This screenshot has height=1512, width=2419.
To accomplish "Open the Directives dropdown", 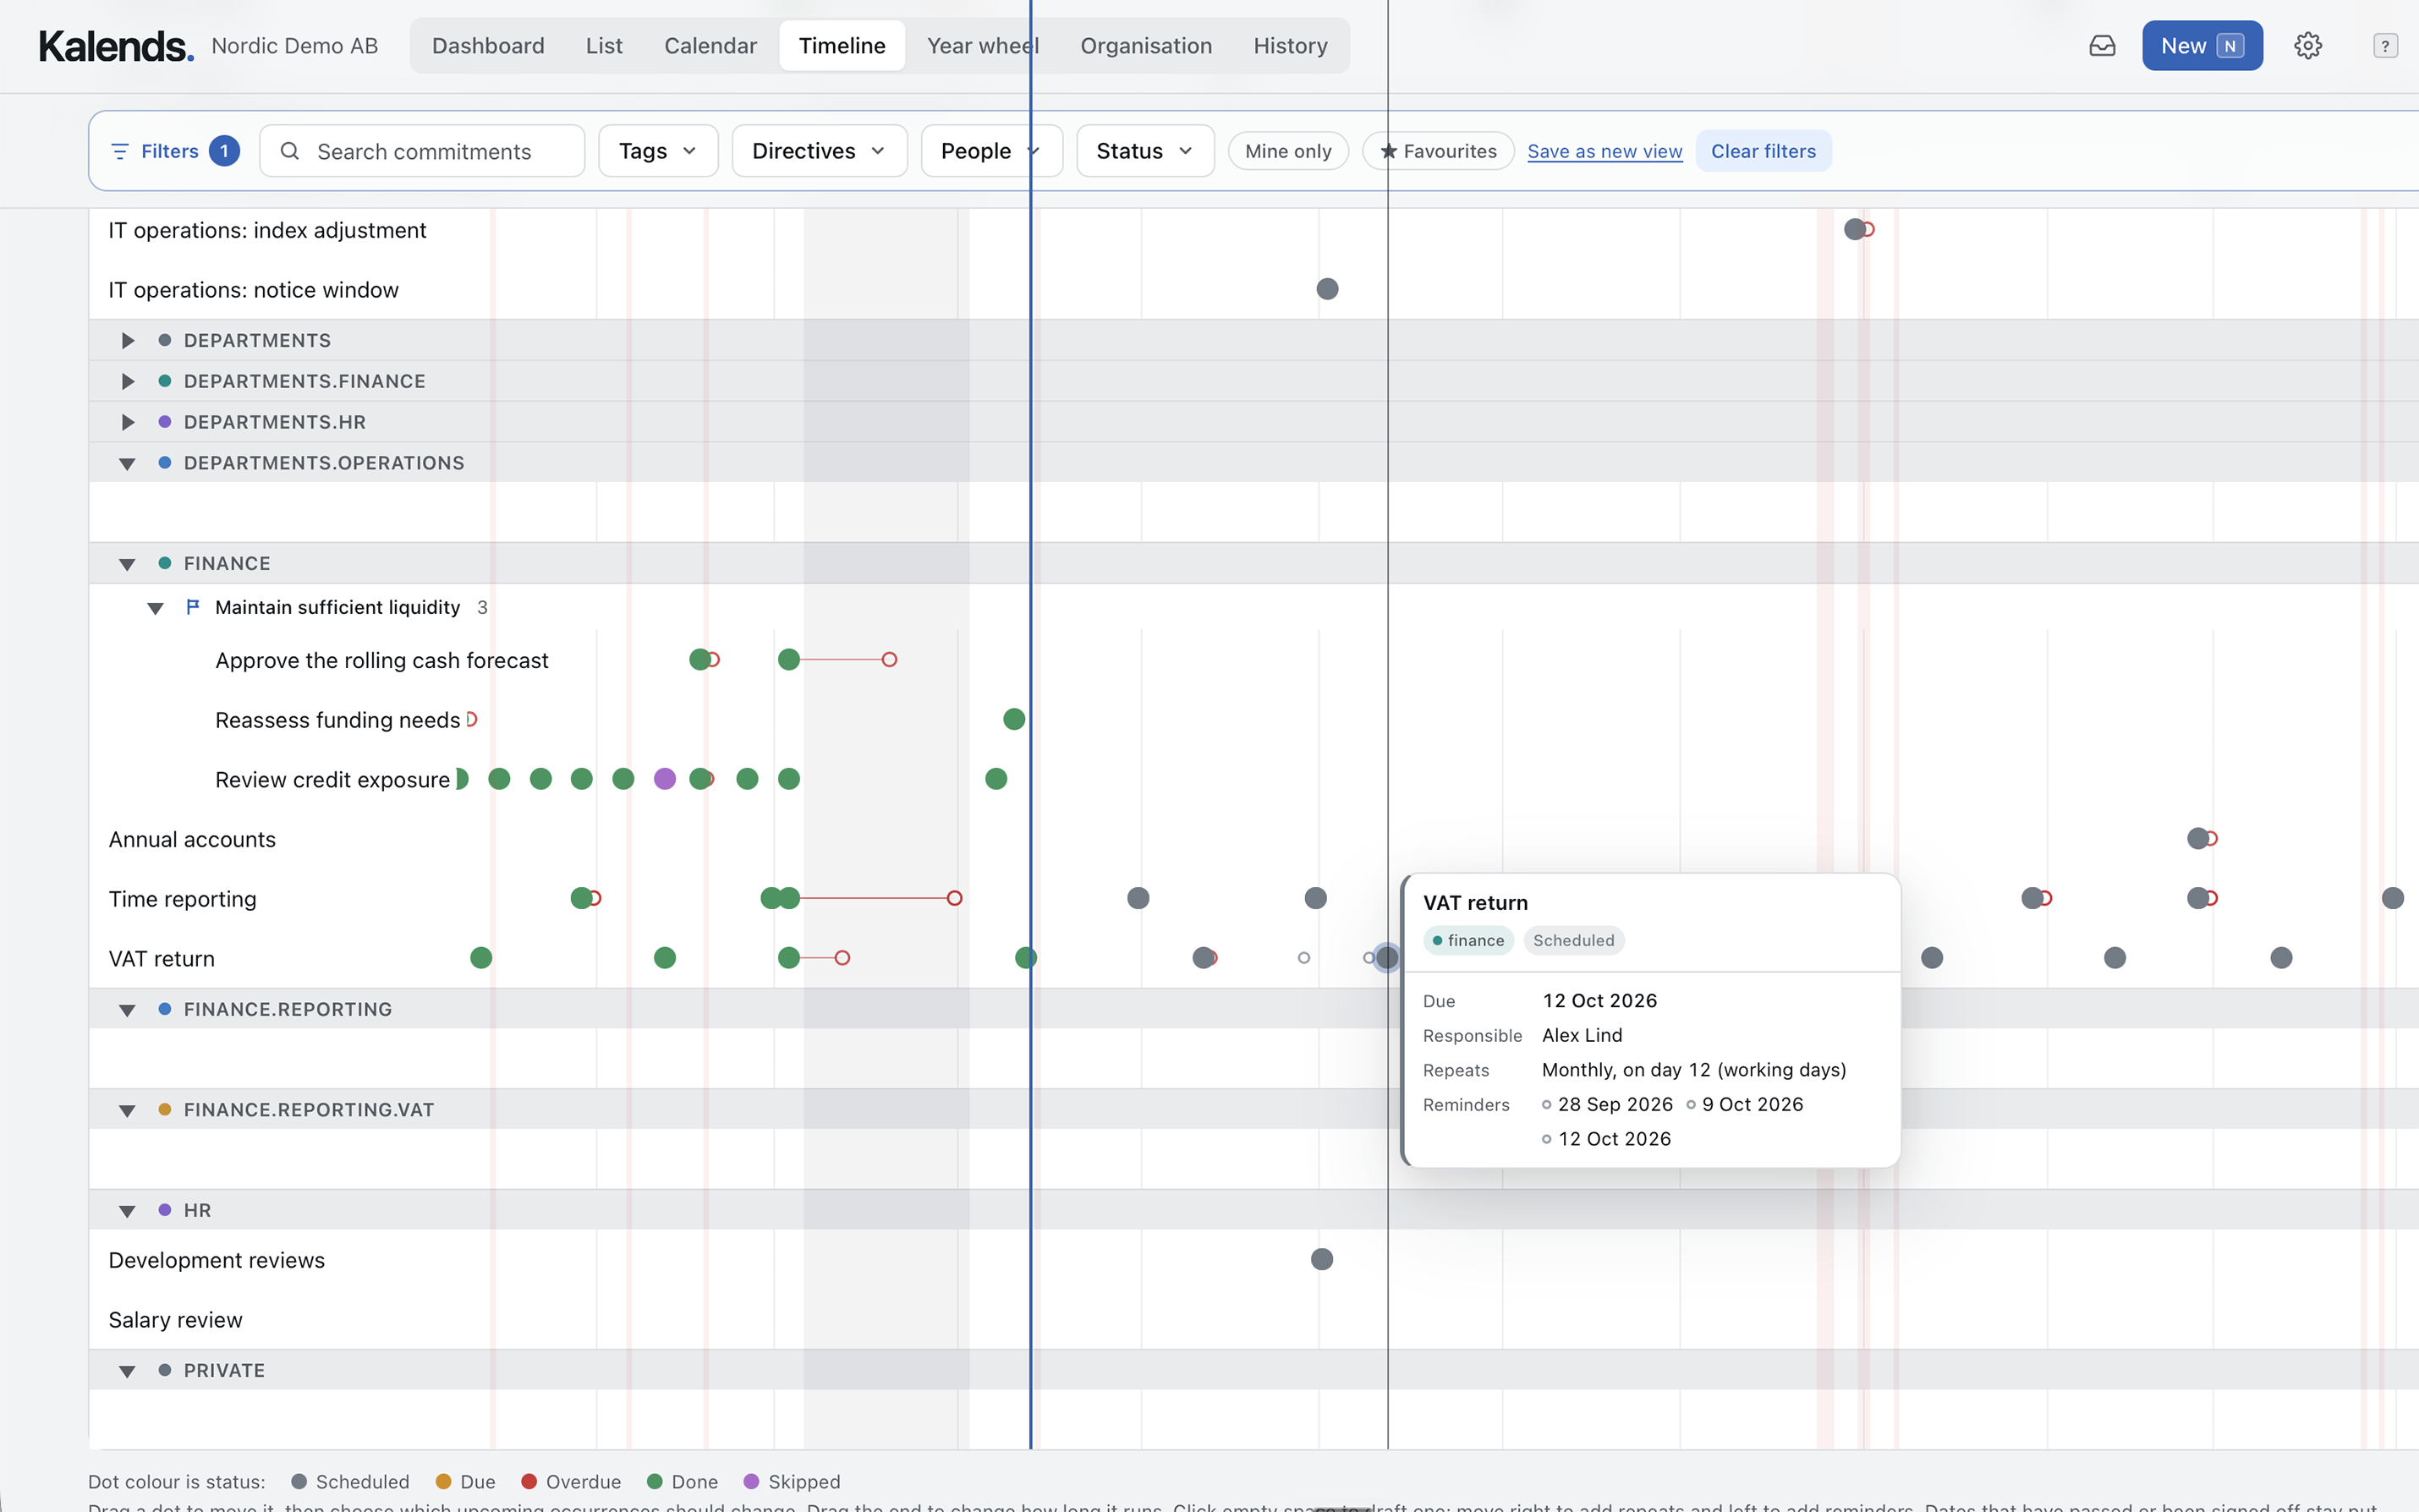I will [819, 151].
